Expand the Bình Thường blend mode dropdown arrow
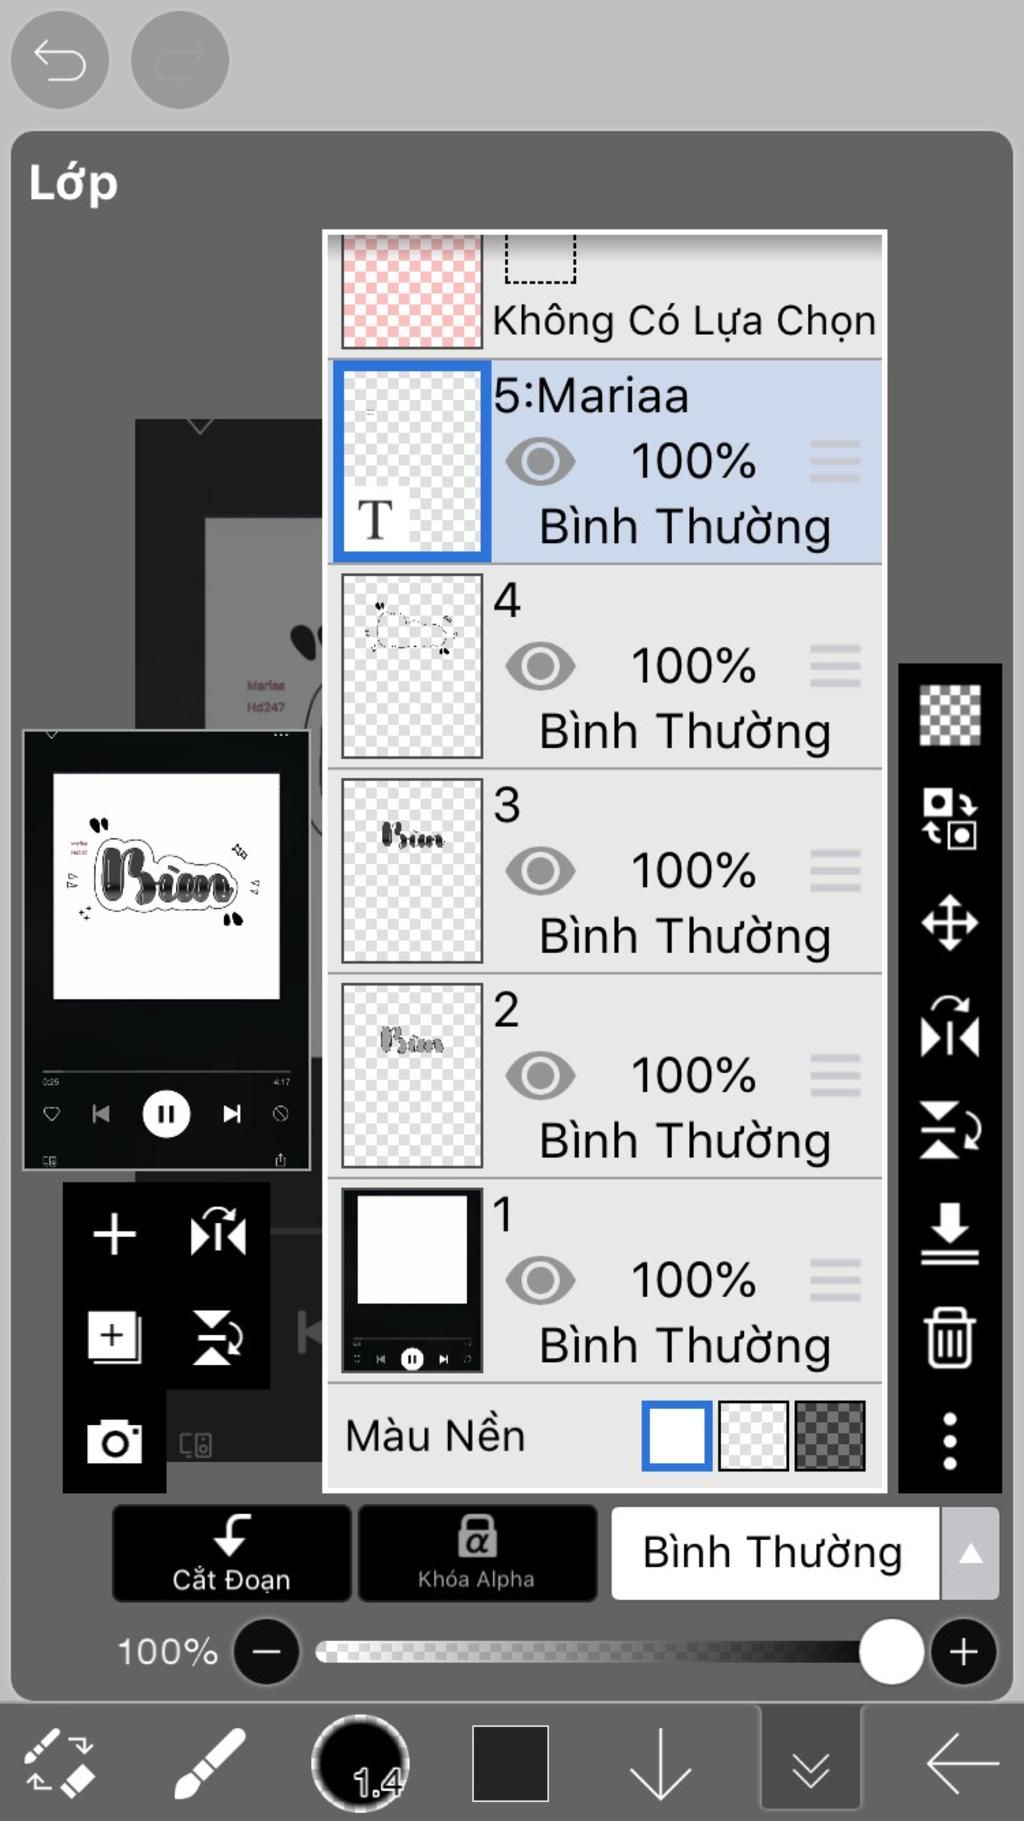This screenshot has height=1821, width=1024. (x=970, y=1553)
